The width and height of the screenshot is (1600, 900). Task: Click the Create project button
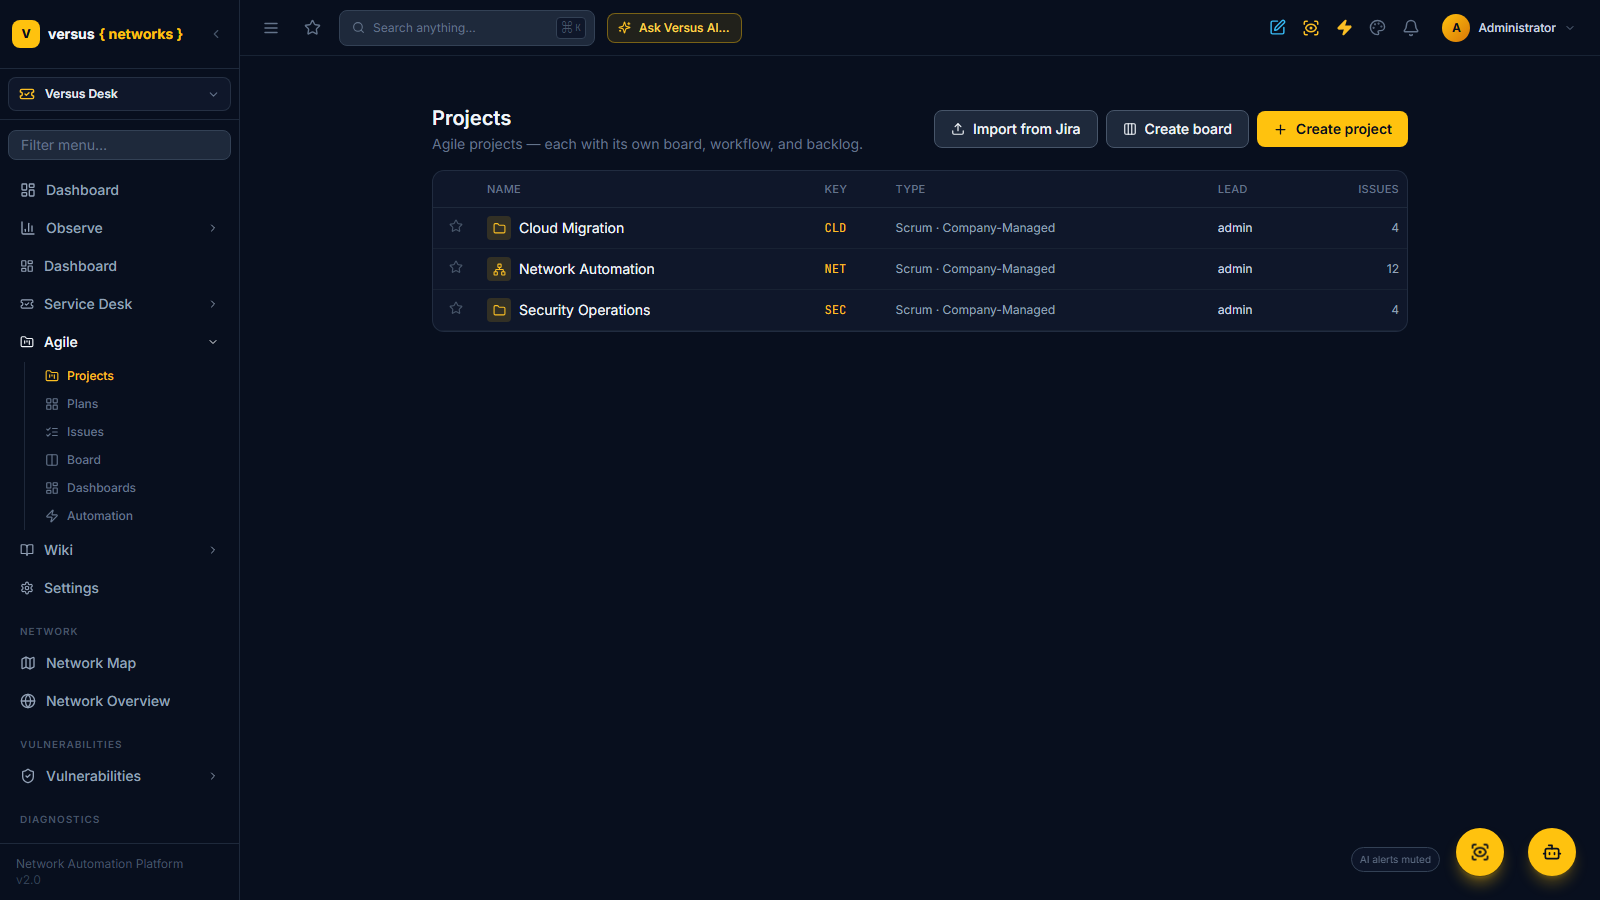point(1332,129)
